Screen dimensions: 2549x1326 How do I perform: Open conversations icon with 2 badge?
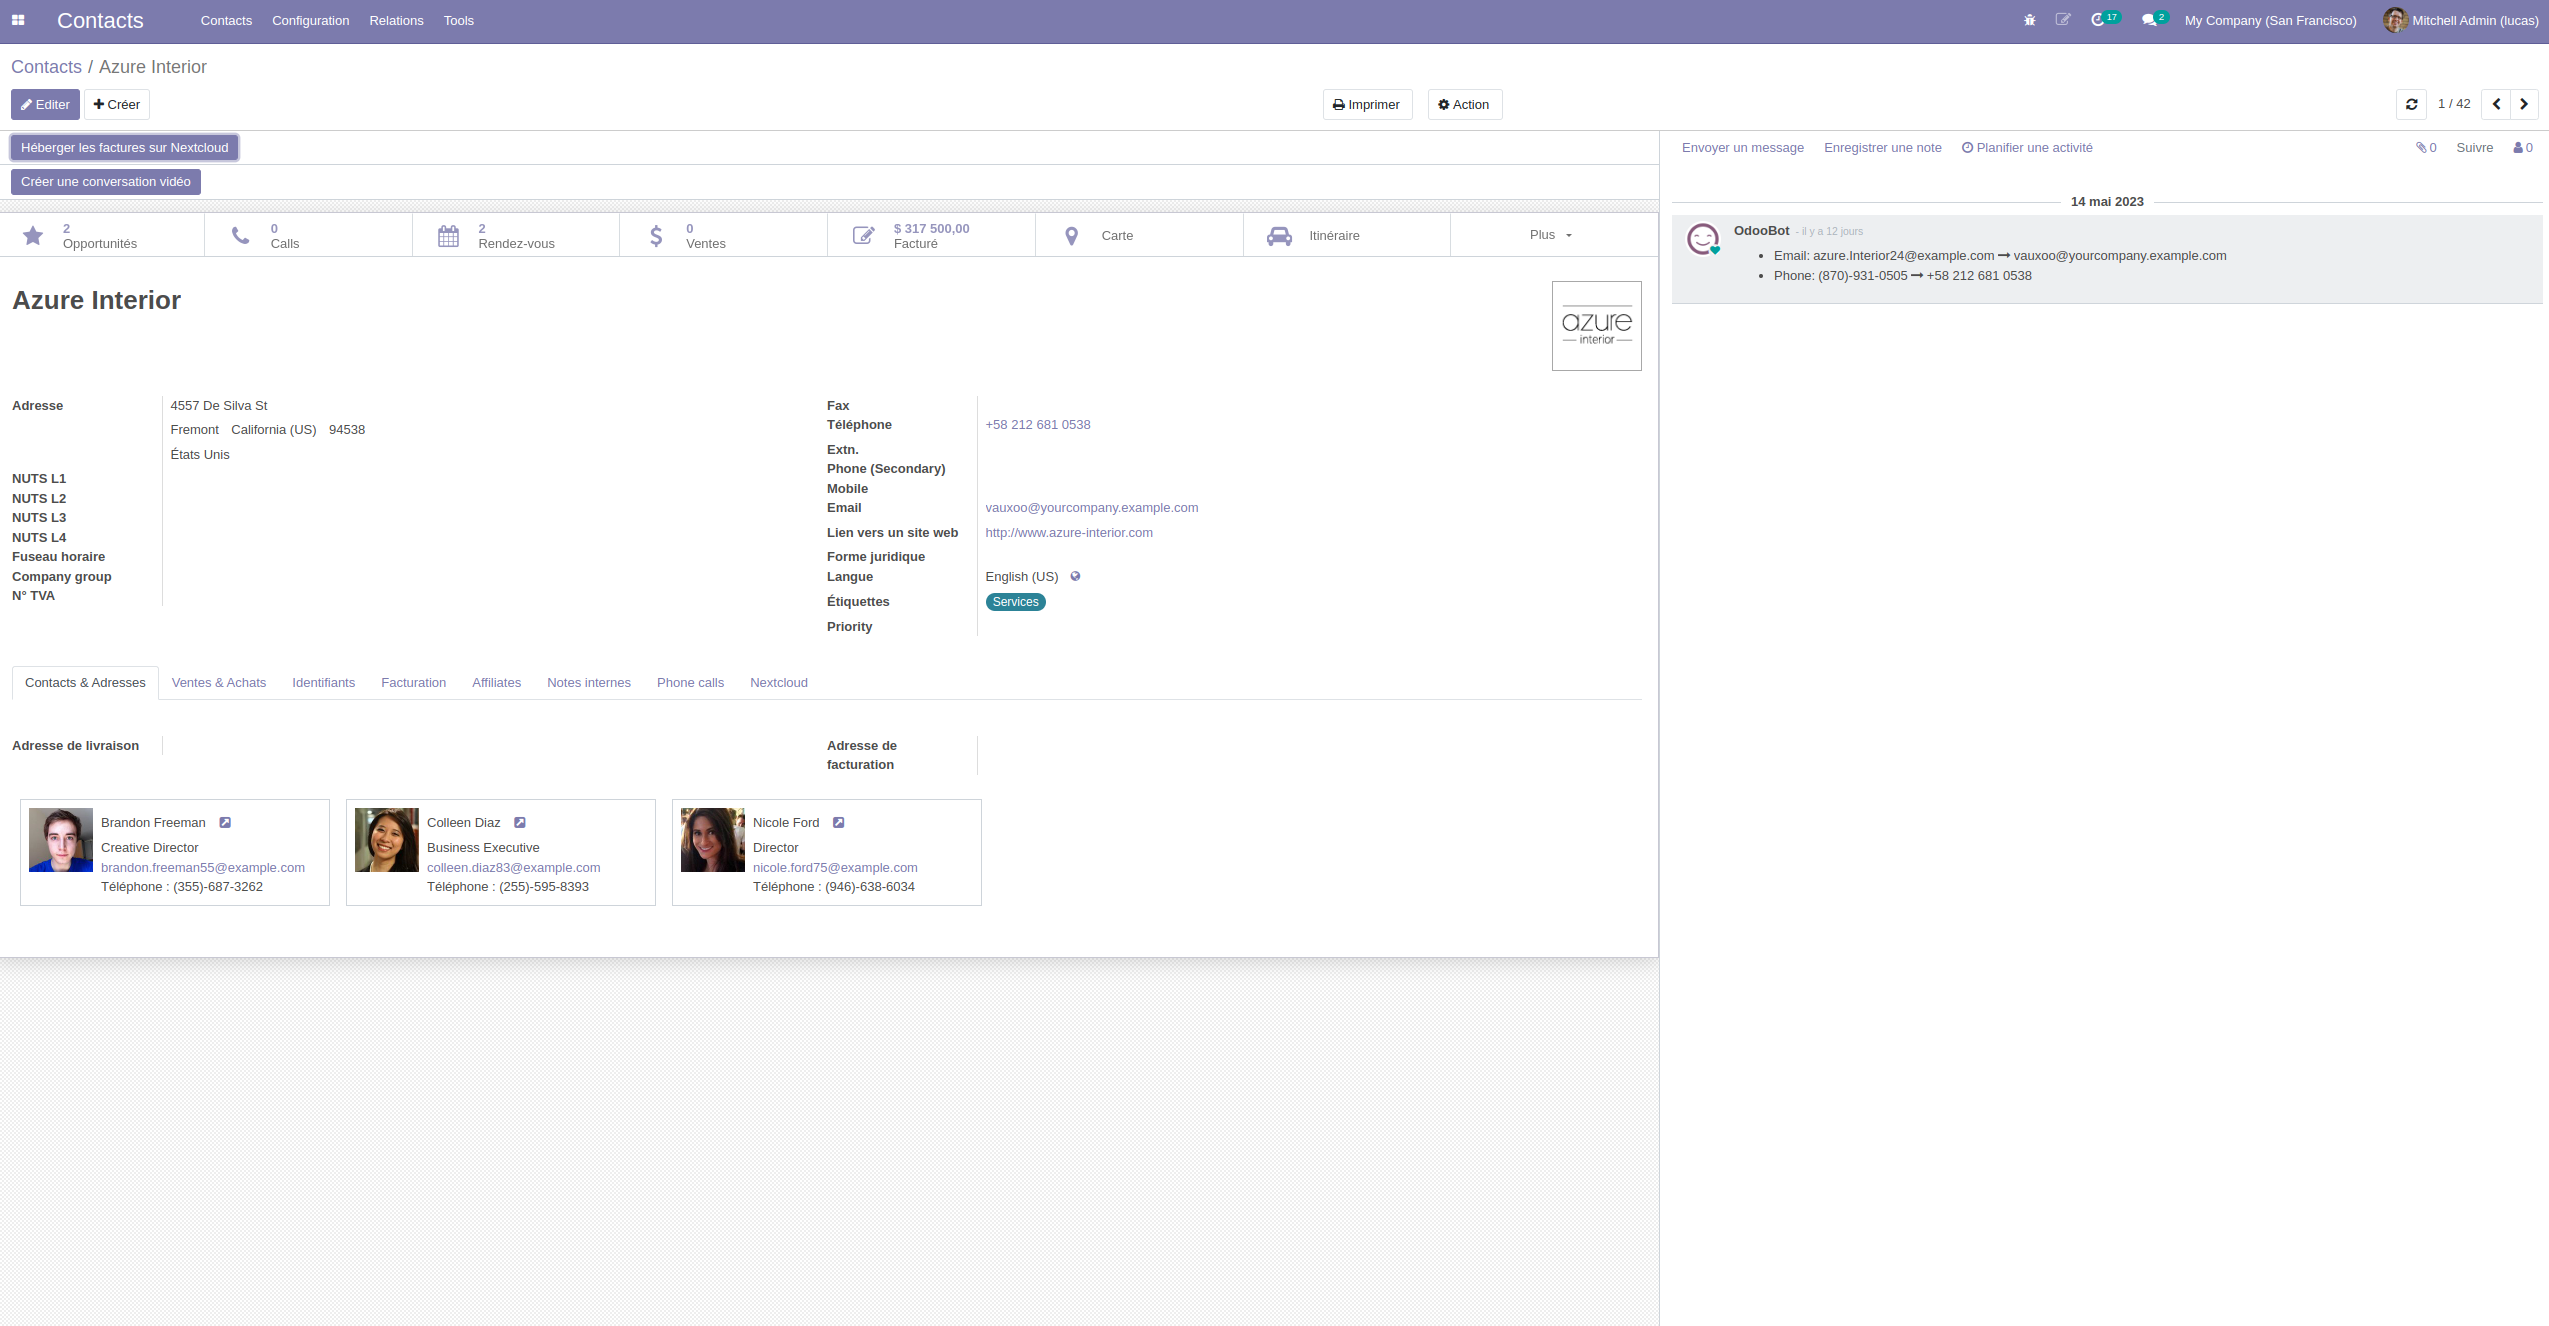(2154, 19)
